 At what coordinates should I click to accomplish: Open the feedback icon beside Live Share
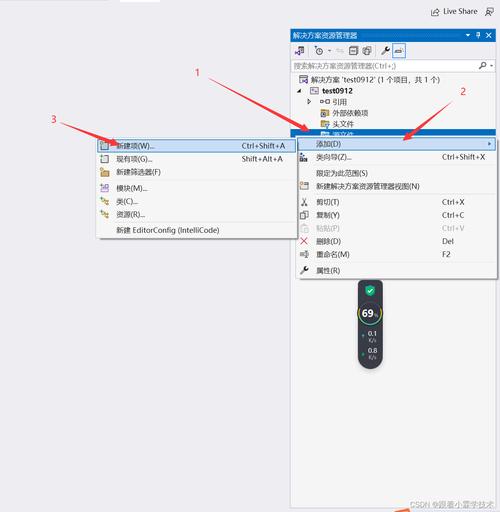(x=489, y=12)
